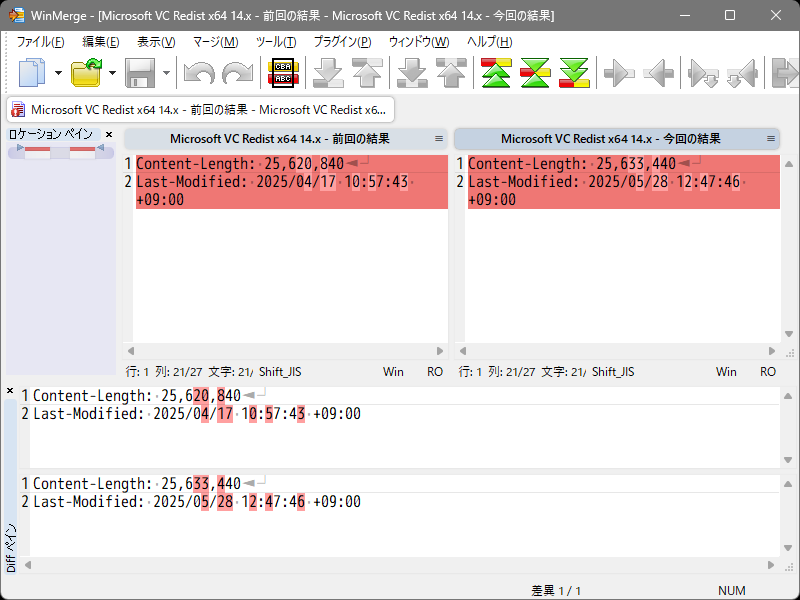Click the CBA/ABC select line difference icon
800x600 pixels.
click(283, 73)
